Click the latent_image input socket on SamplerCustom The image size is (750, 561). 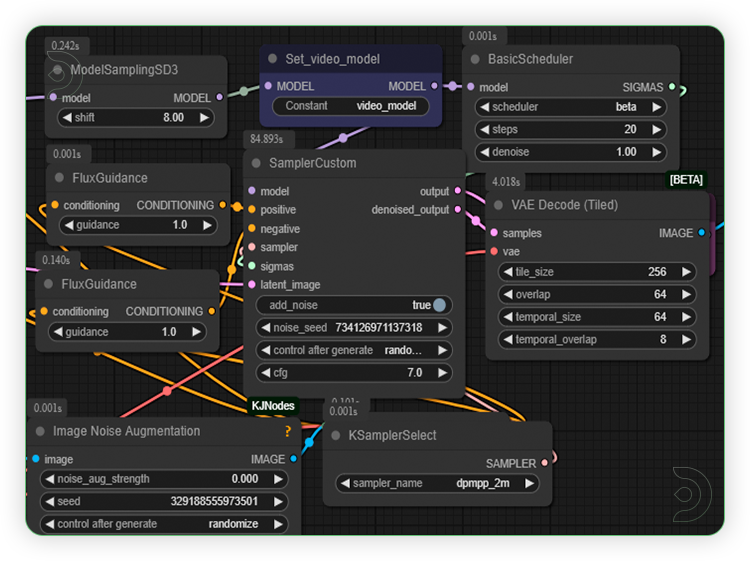tap(252, 285)
